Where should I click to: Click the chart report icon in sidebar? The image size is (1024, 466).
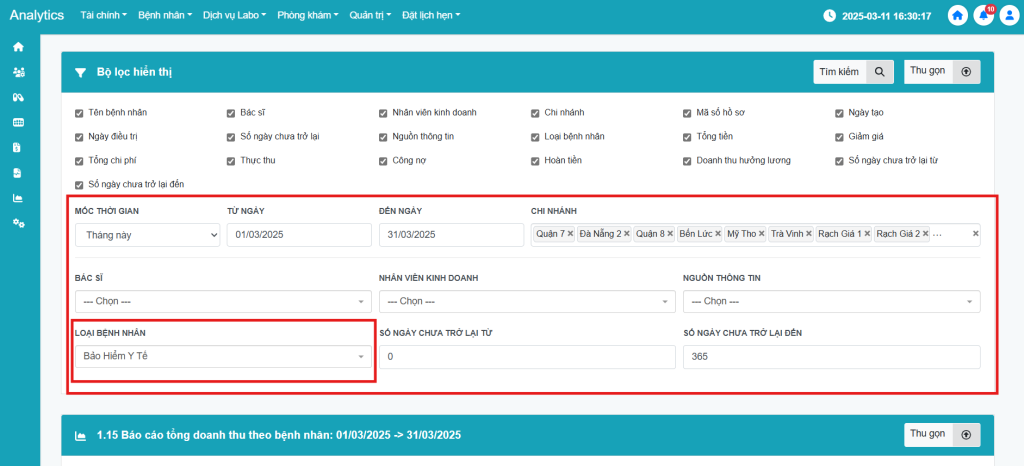coord(18,197)
